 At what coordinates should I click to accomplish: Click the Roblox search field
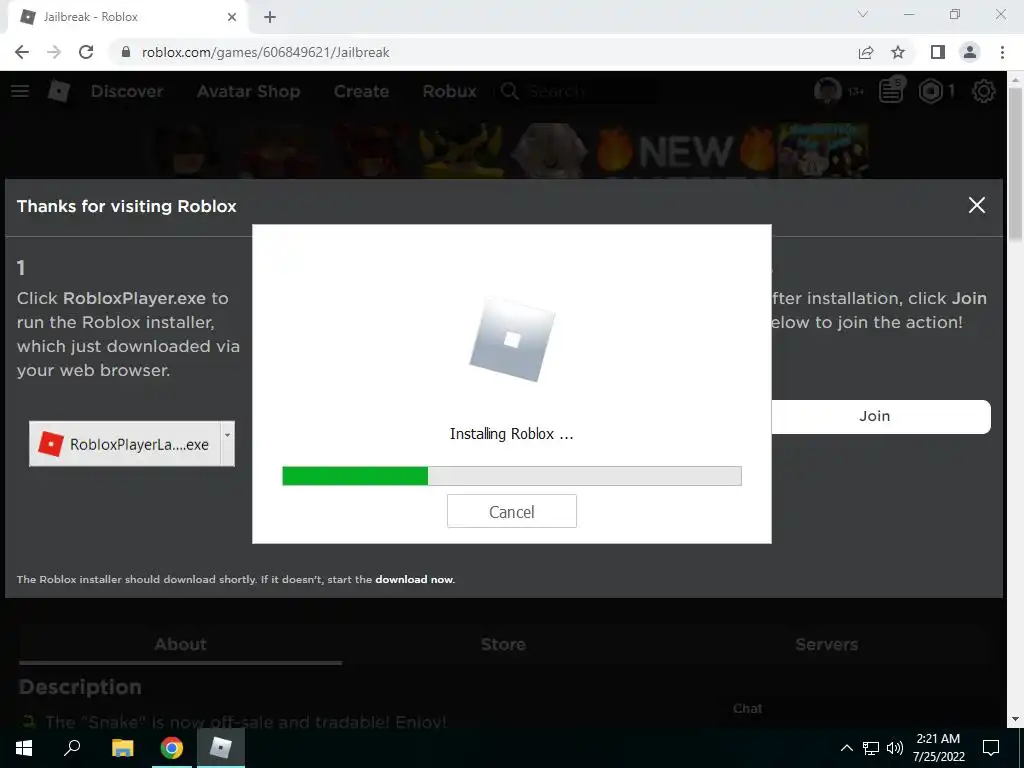tap(578, 91)
